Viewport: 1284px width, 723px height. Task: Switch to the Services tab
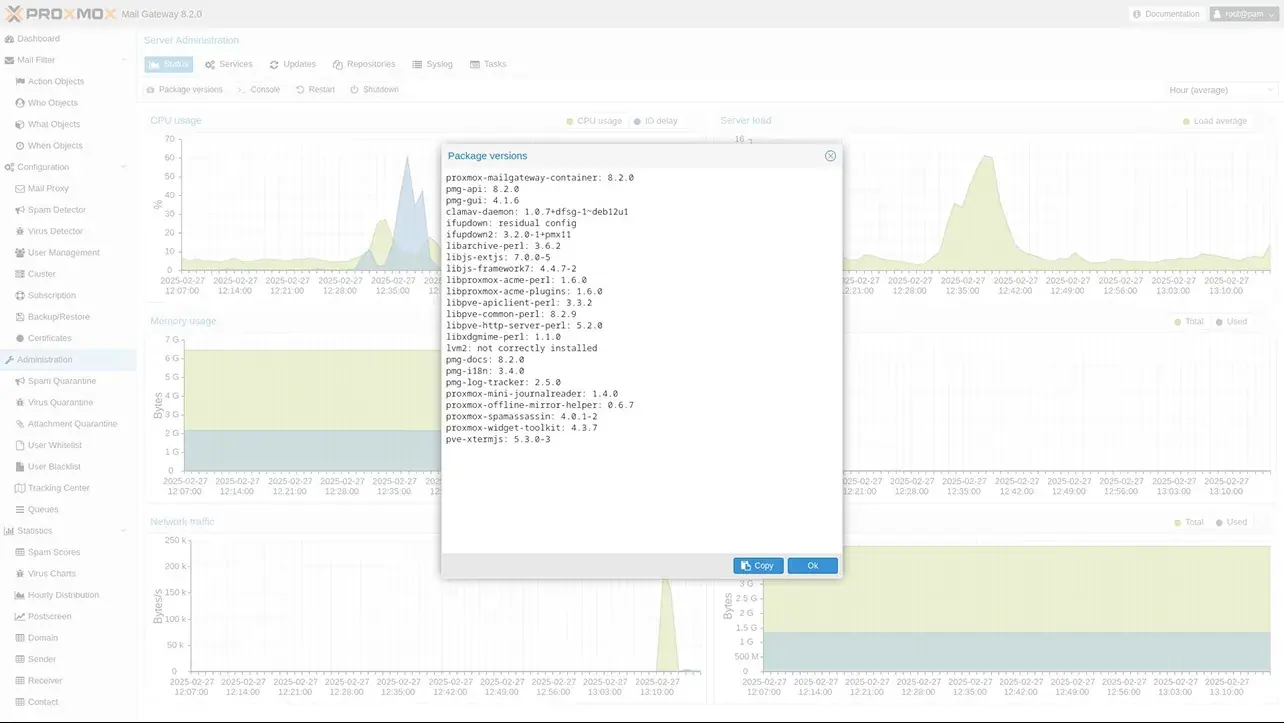[229, 64]
